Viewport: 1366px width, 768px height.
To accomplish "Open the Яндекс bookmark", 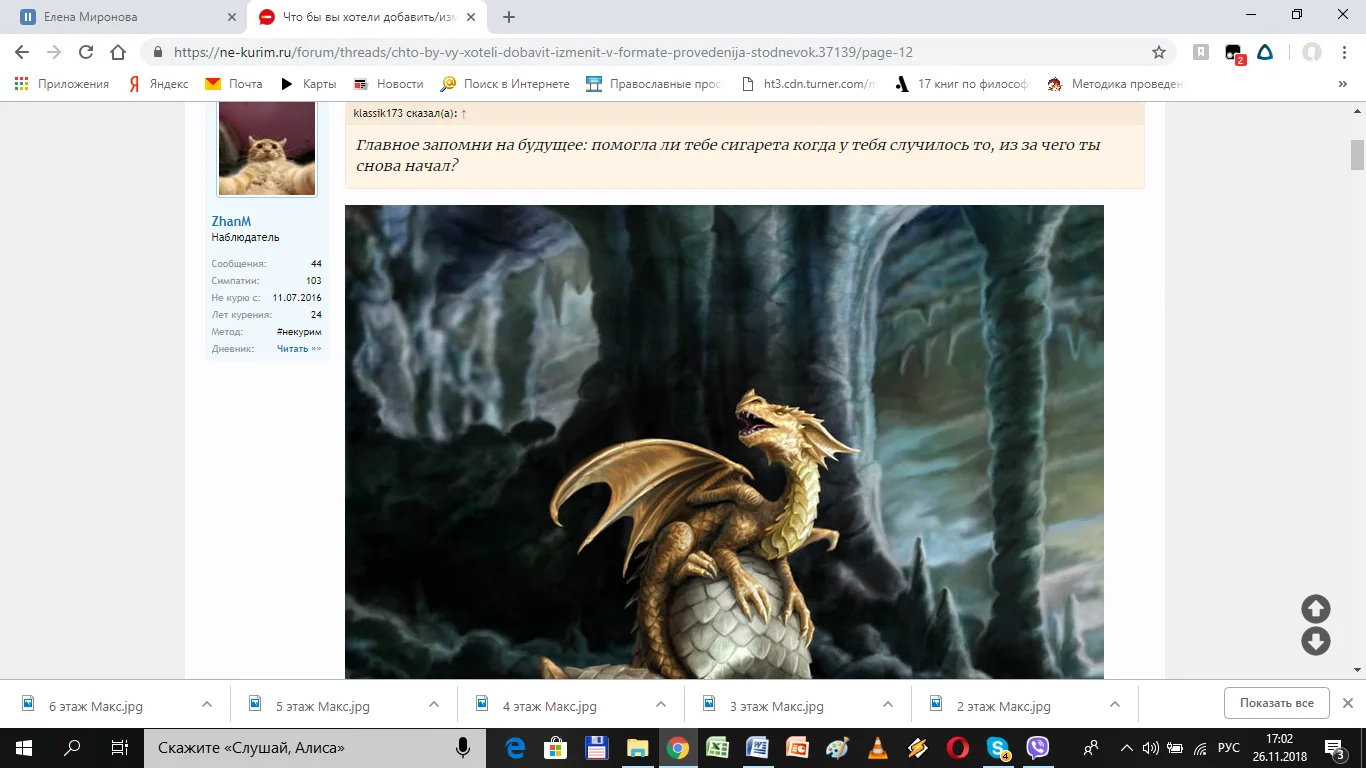I will [x=158, y=84].
